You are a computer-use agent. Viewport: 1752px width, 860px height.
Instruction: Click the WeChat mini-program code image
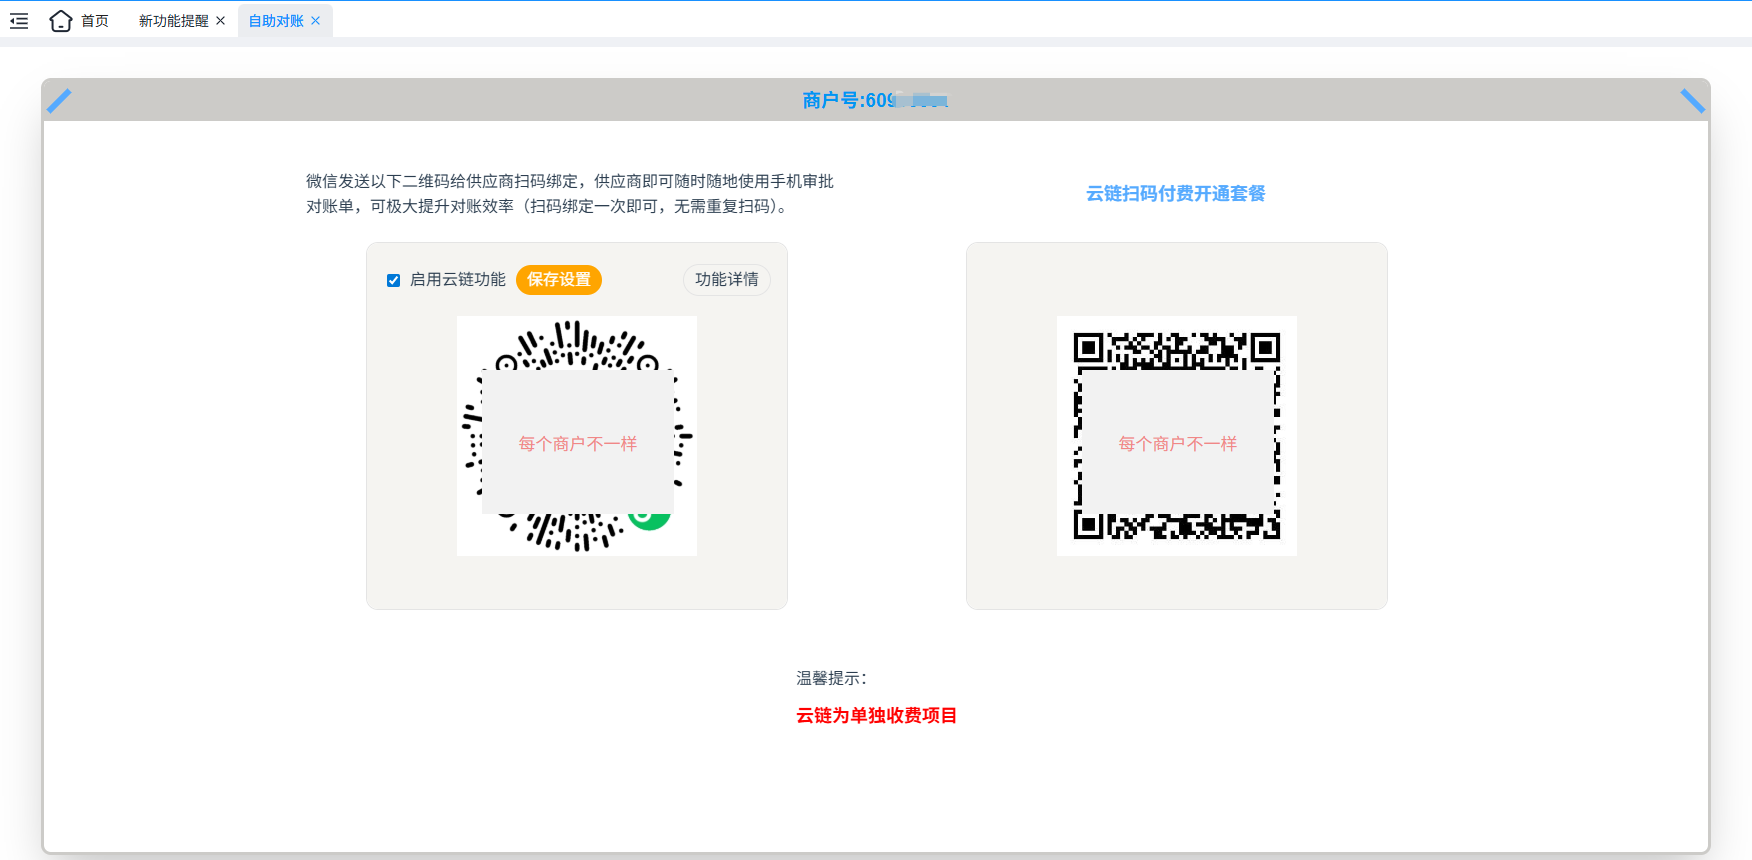pyautogui.click(x=577, y=436)
